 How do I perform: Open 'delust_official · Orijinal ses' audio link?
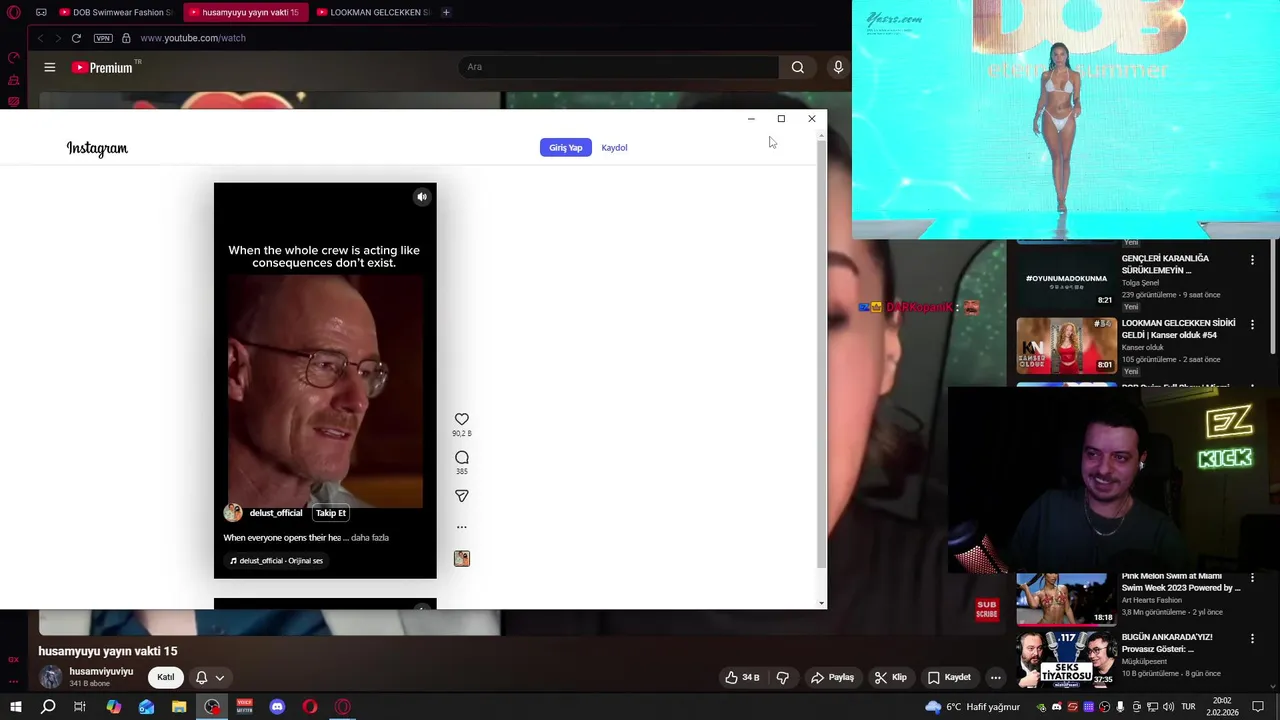[x=277, y=561]
